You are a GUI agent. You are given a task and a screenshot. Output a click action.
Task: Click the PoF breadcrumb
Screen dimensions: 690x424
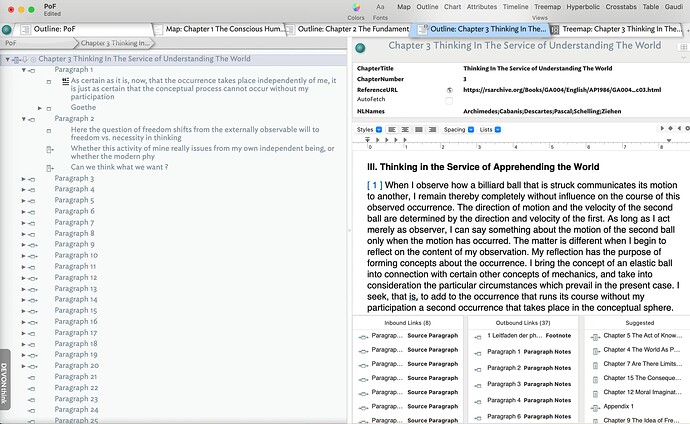[x=11, y=43]
